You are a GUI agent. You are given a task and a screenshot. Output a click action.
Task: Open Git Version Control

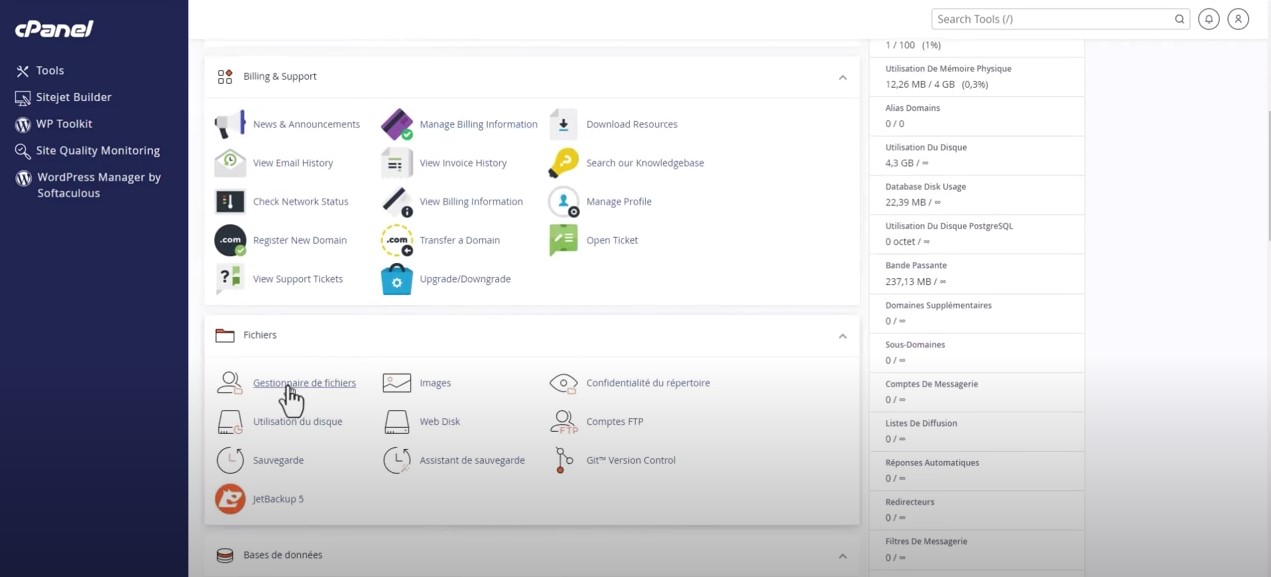(x=563, y=460)
